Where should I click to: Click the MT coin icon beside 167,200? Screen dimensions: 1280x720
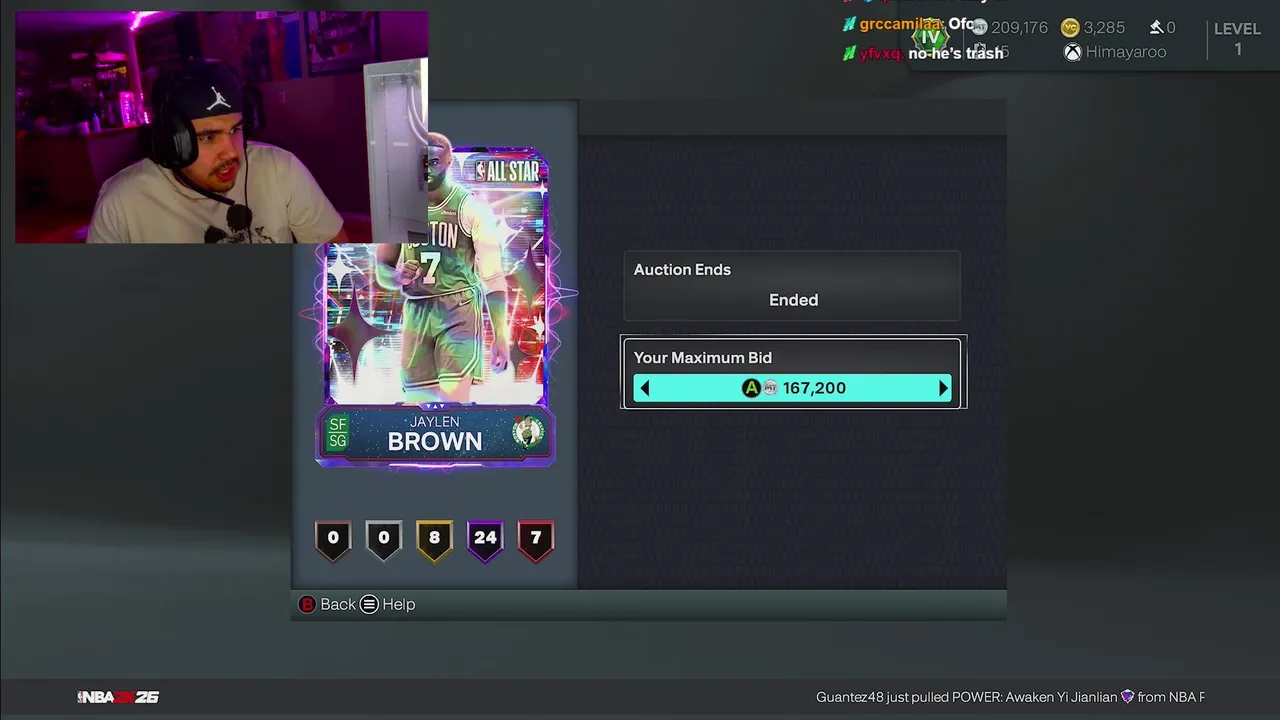(x=770, y=388)
